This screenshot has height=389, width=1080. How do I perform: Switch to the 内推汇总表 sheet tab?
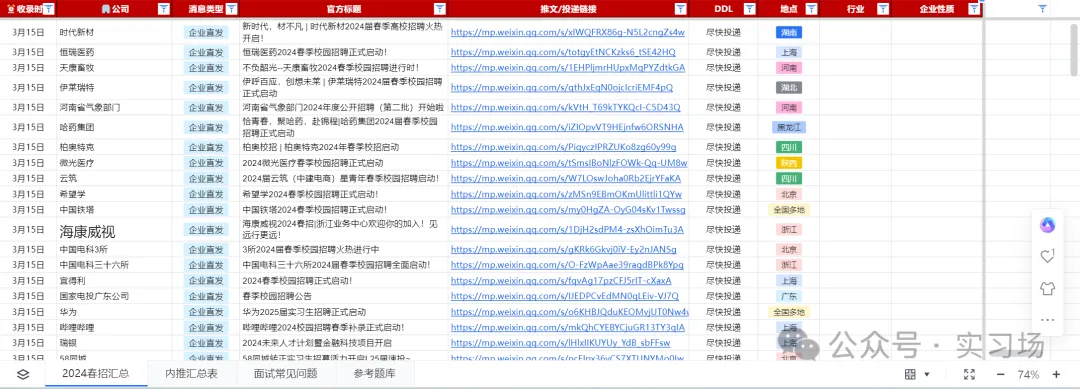(x=191, y=374)
